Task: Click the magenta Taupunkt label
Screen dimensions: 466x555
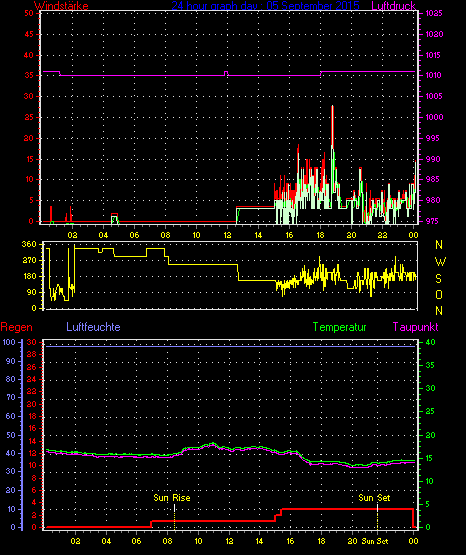Action: 415,327
